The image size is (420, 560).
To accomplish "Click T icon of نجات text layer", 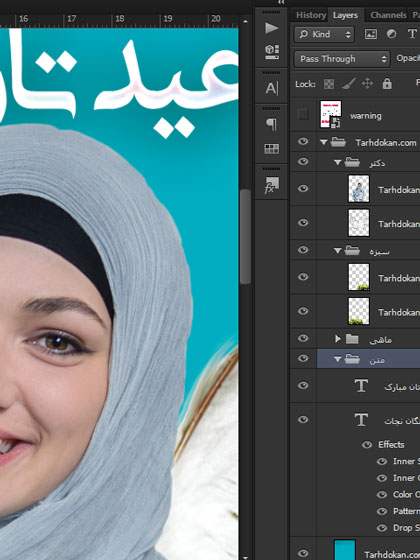I will (x=361, y=420).
